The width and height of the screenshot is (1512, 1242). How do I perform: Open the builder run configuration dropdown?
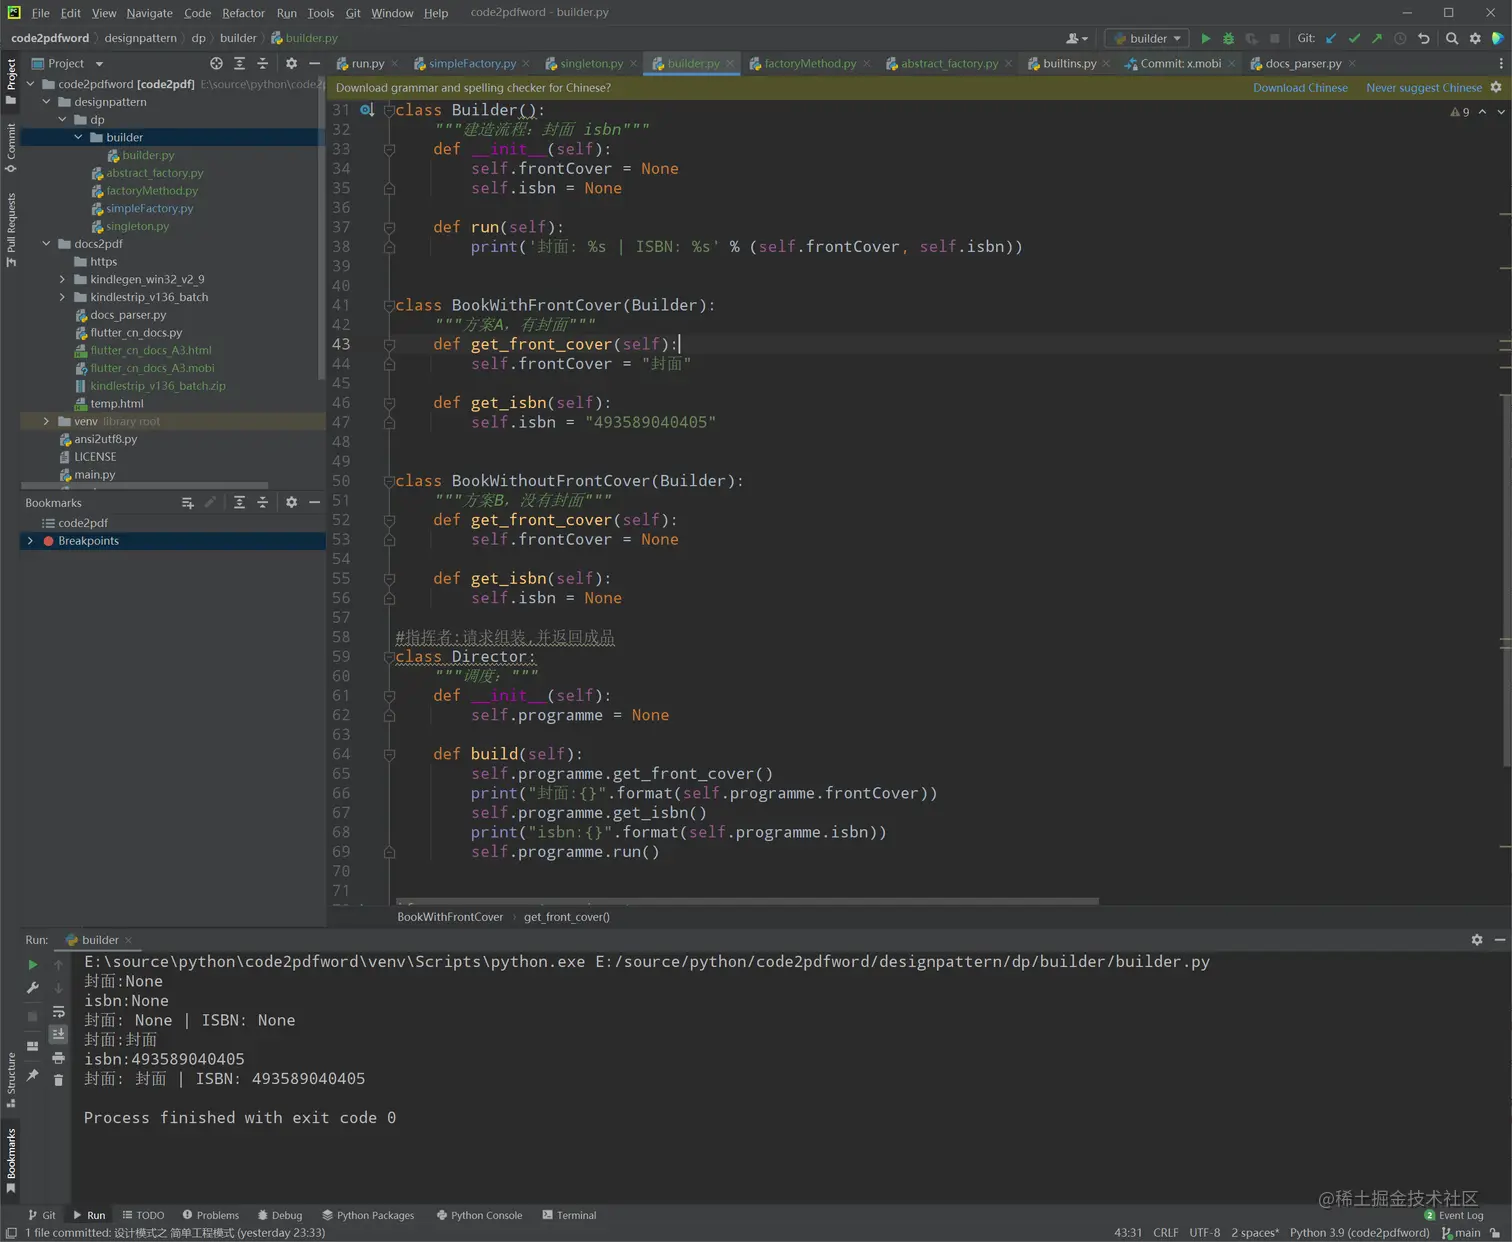(x=1148, y=39)
